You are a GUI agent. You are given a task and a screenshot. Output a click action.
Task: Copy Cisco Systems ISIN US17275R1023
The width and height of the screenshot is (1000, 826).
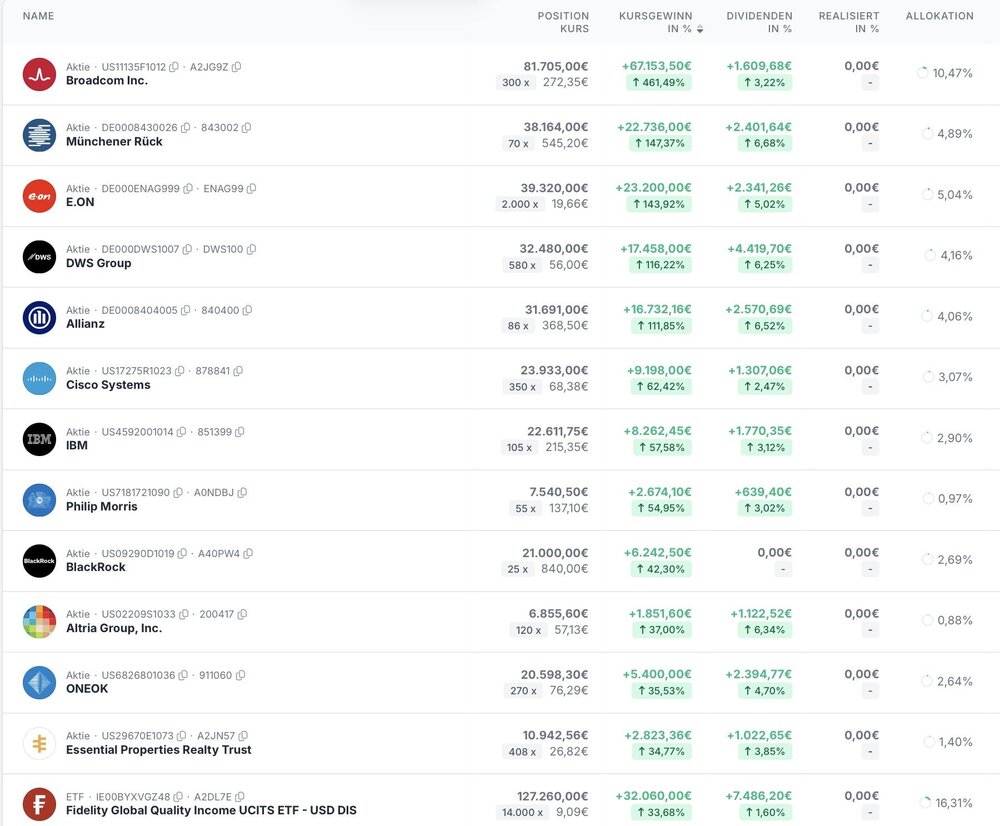[x=180, y=371]
